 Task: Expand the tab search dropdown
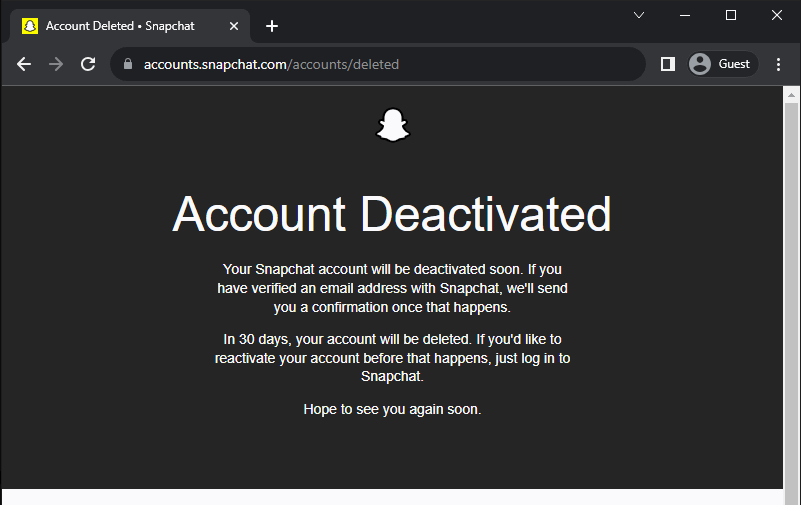[x=639, y=15]
